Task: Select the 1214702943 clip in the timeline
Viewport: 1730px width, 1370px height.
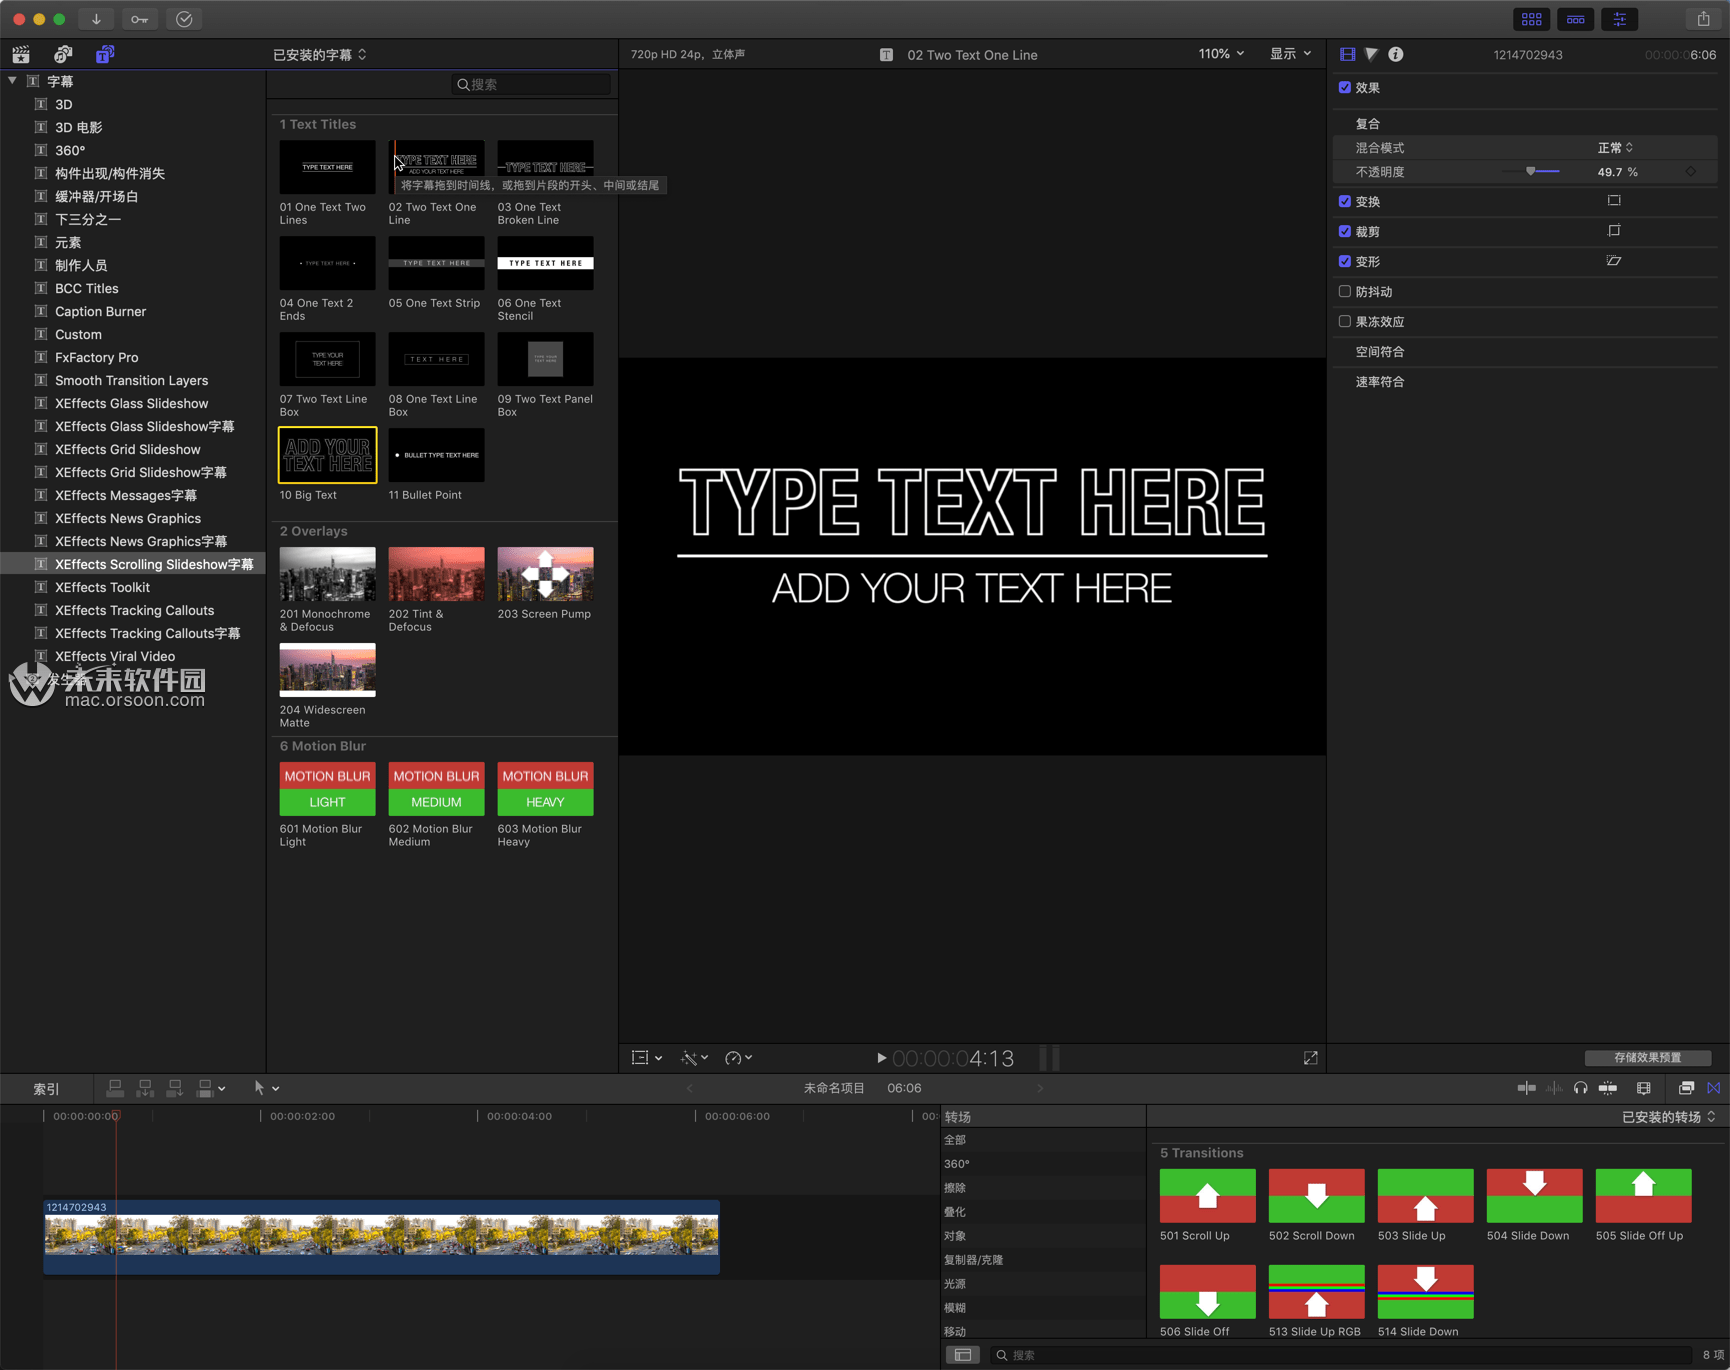Action: 381,1237
